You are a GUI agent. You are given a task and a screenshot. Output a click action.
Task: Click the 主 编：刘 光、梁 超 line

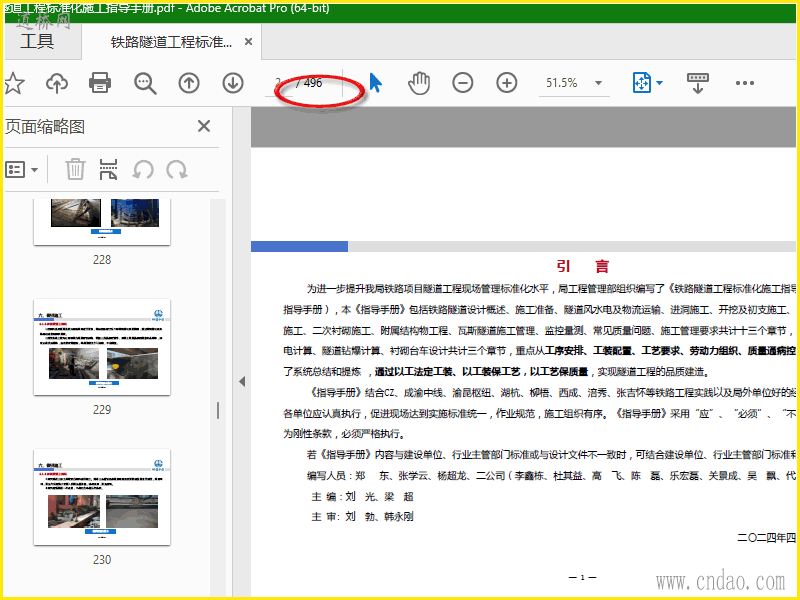pyautogui.click(x=362, y=496)
